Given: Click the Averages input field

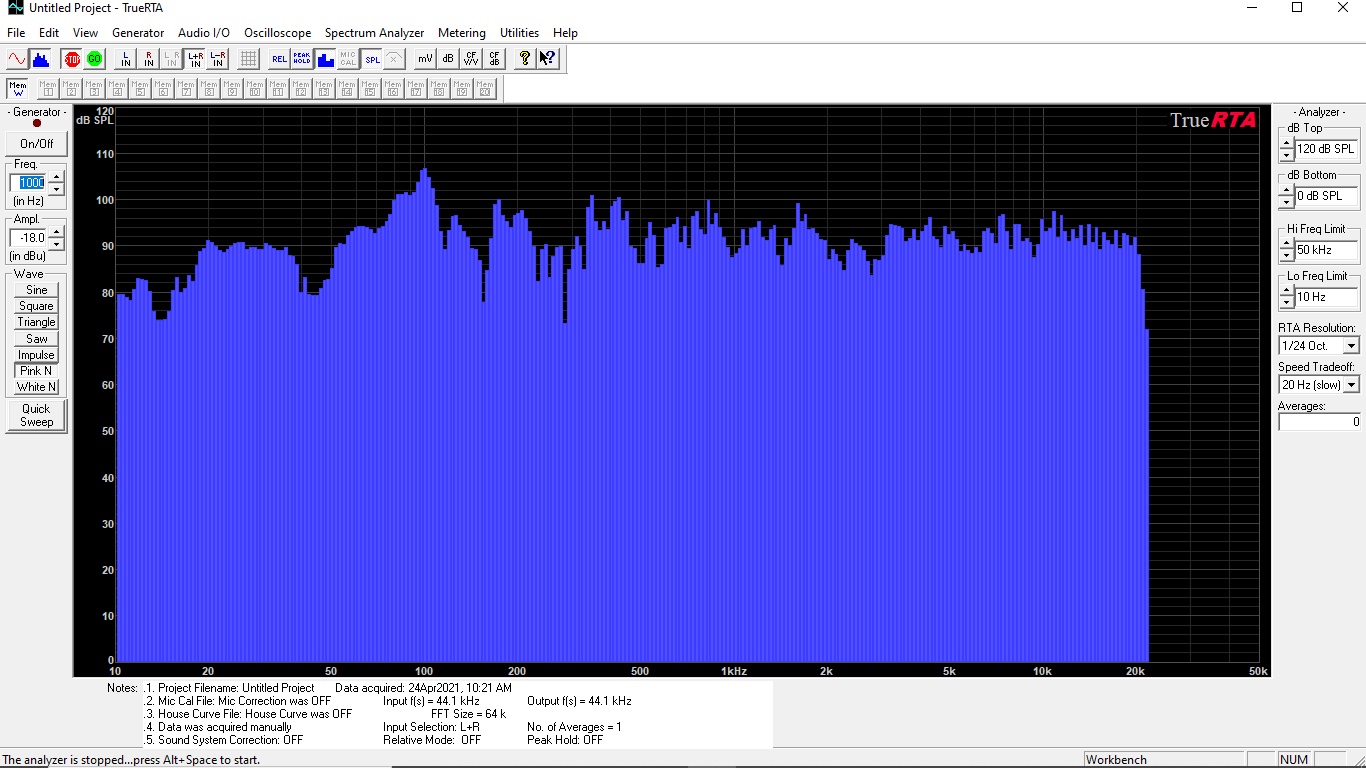Looking at the screenshot, I should pyautogui.click(x=1319, y=422).
